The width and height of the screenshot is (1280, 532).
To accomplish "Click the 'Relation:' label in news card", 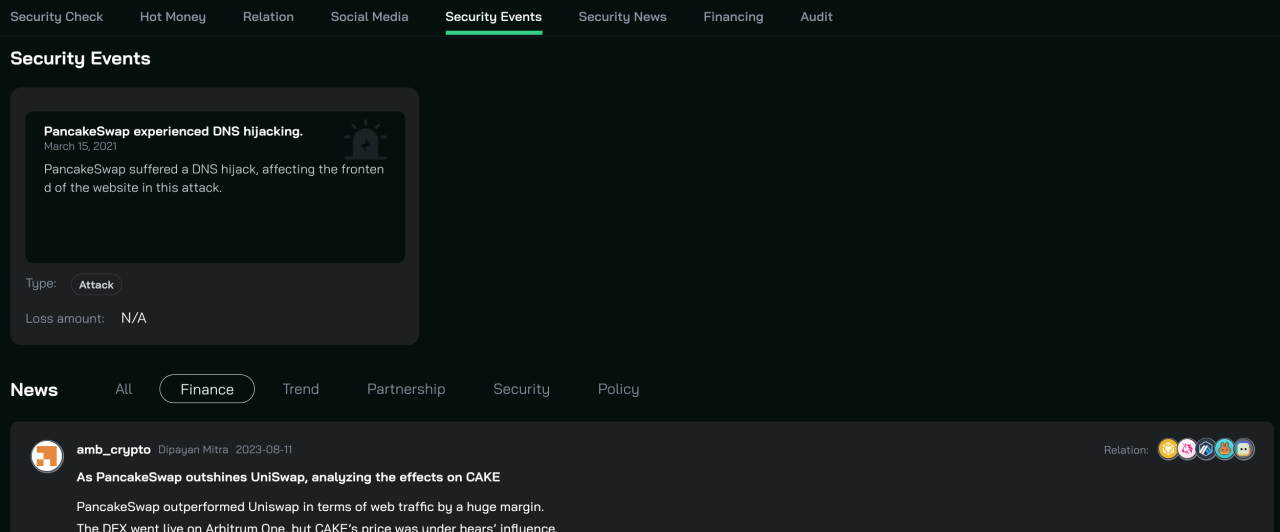I will [1126, 450].
